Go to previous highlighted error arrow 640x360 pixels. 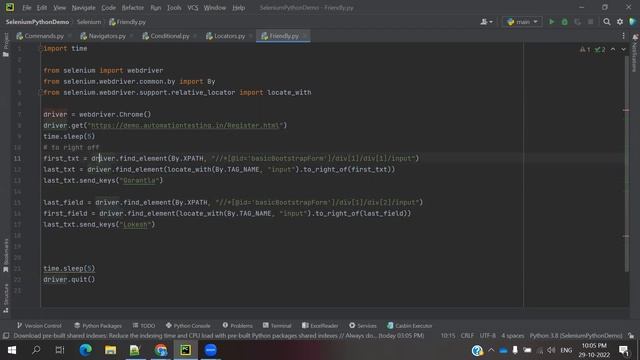pyautogui.click(x=613, y=49)
